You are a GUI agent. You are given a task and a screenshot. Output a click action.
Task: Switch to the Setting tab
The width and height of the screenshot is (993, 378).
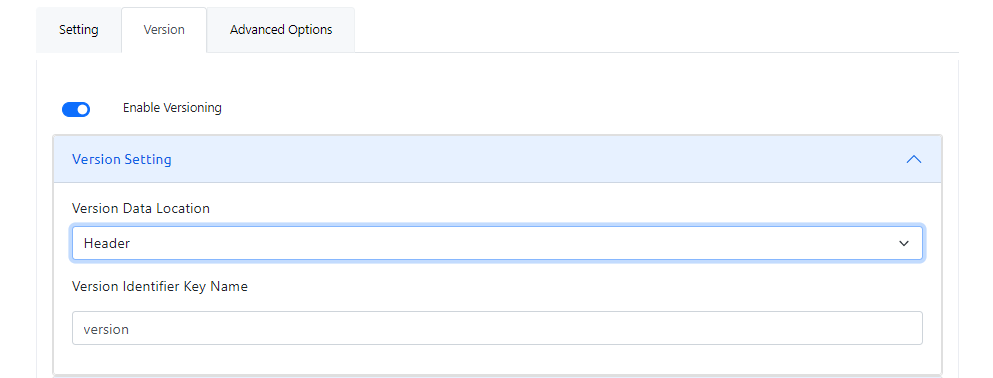tap(79, 30)
